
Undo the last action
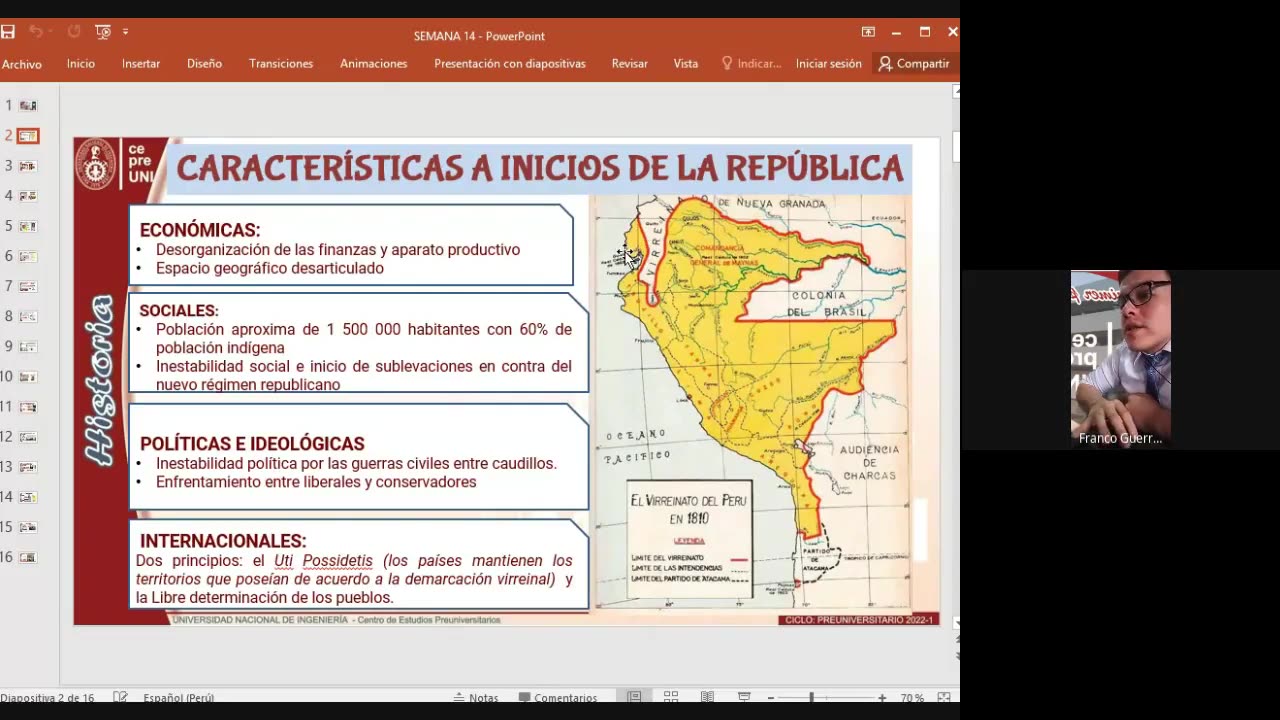pyautogui.click(x=36, y=32)
